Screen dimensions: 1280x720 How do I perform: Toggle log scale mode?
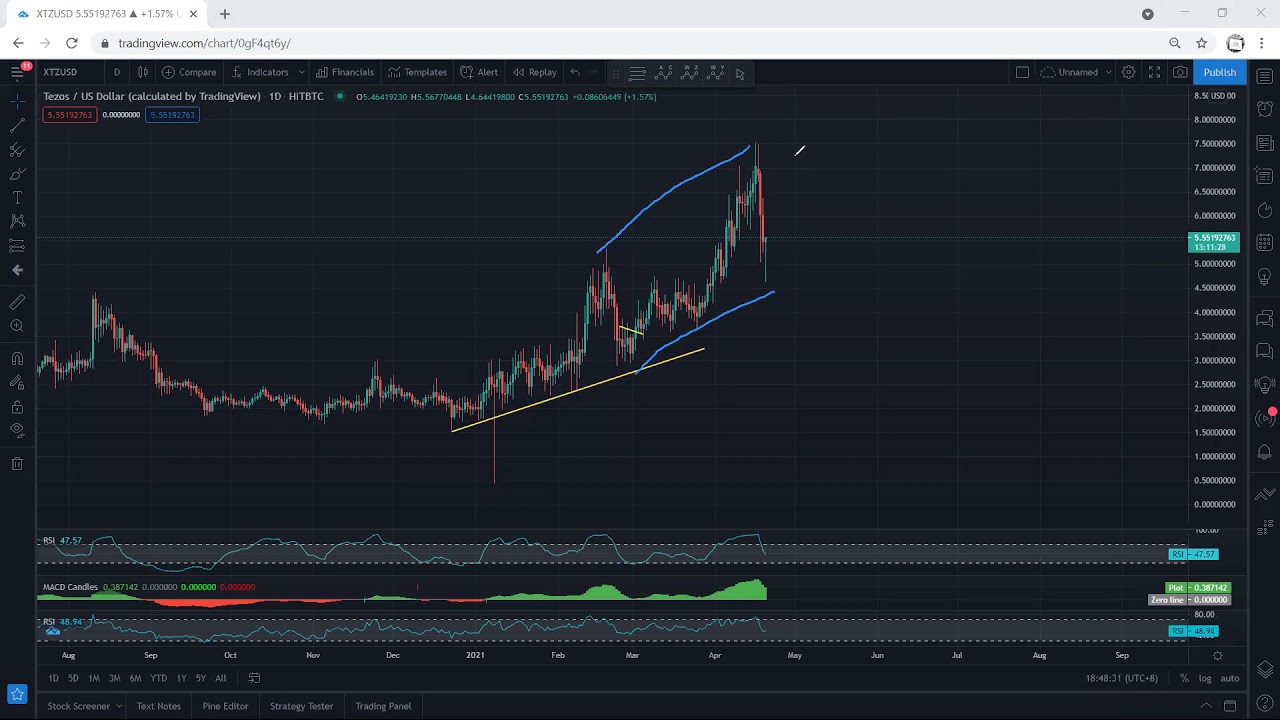click(1205, 678)
